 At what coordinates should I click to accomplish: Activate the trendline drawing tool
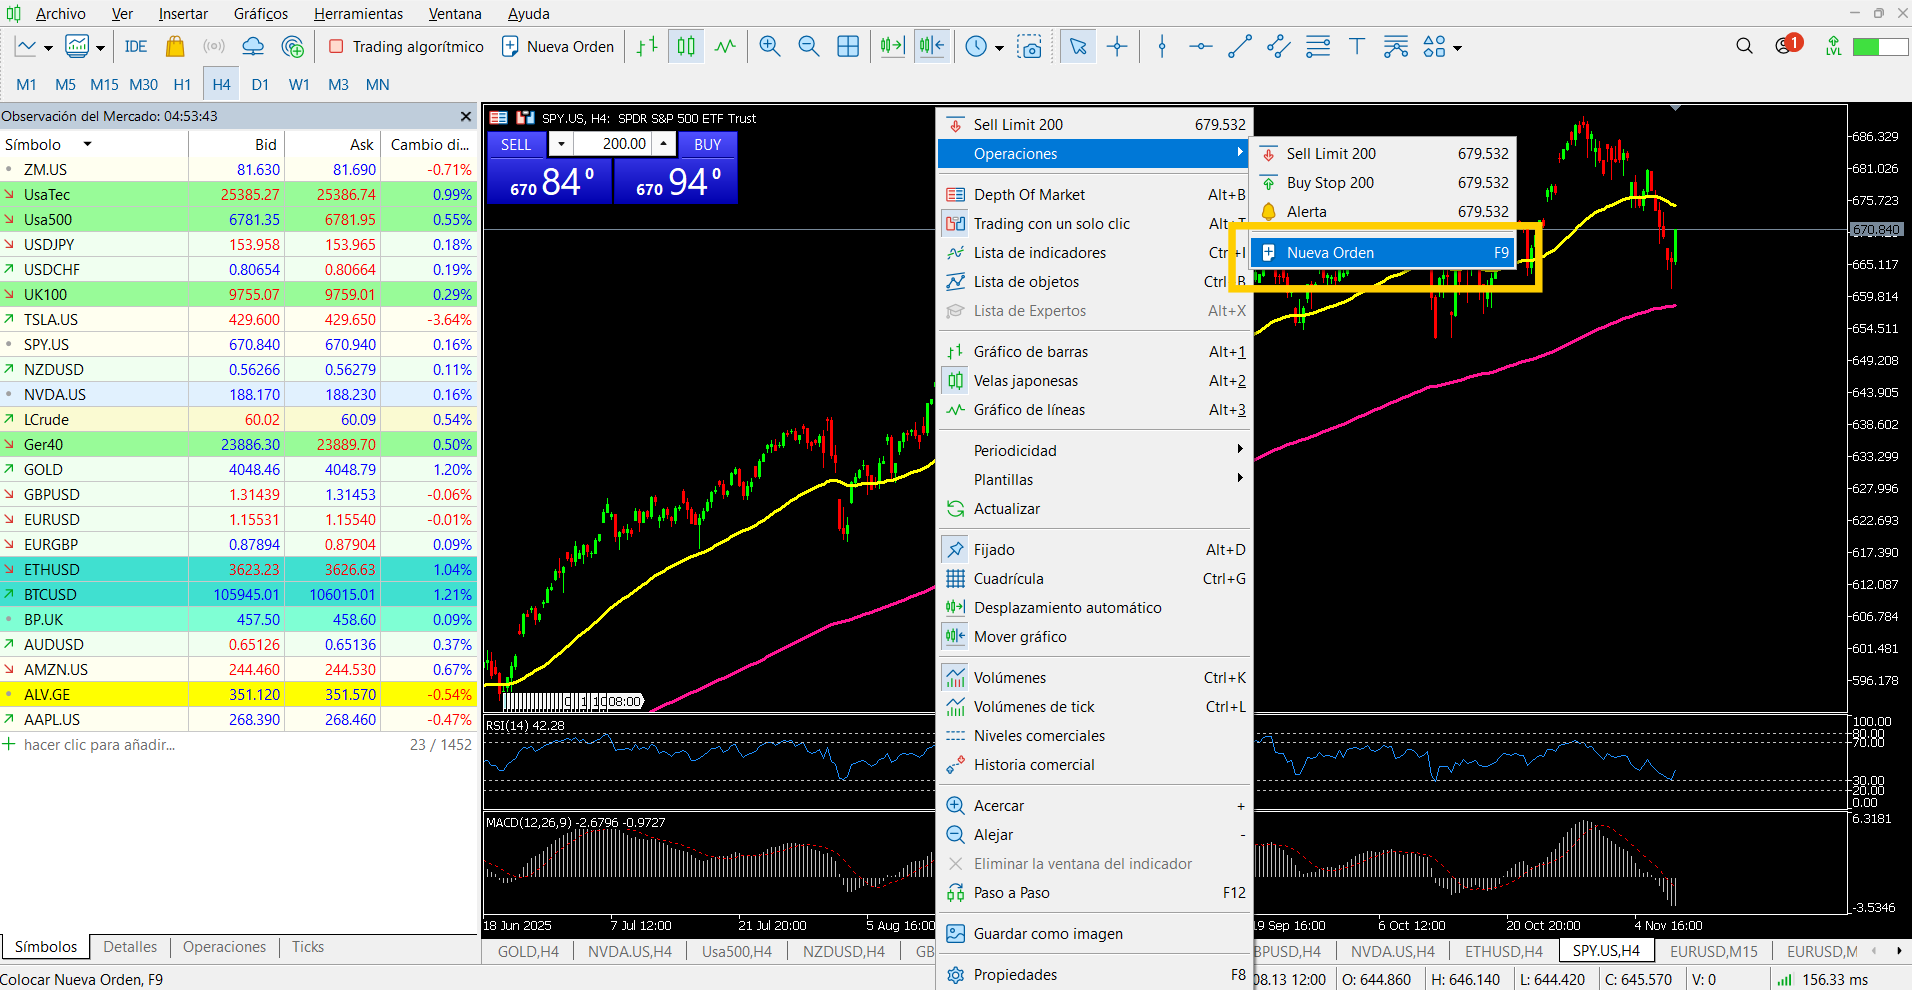coord(1240,46)
